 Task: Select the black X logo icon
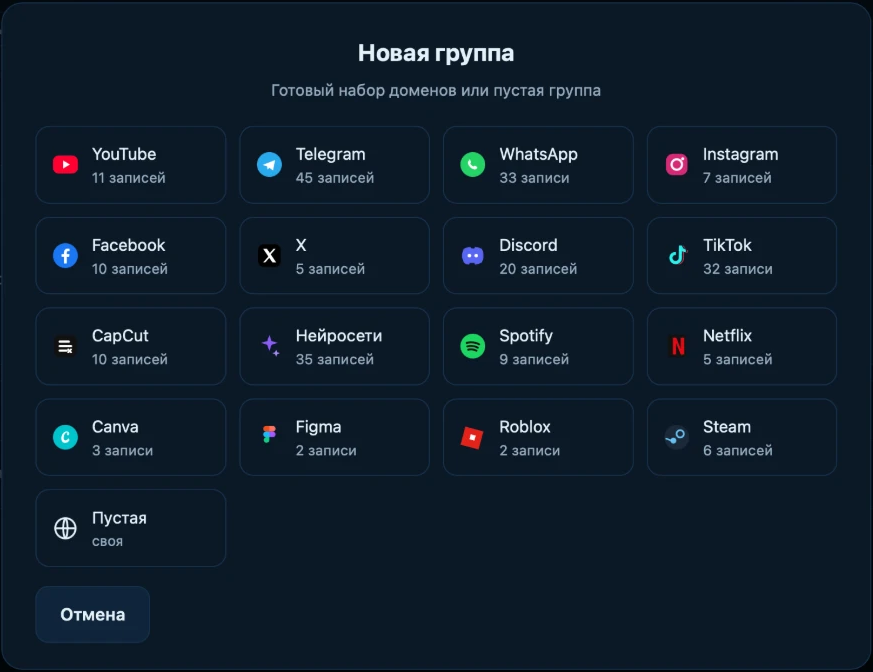(x=269, y=256)
